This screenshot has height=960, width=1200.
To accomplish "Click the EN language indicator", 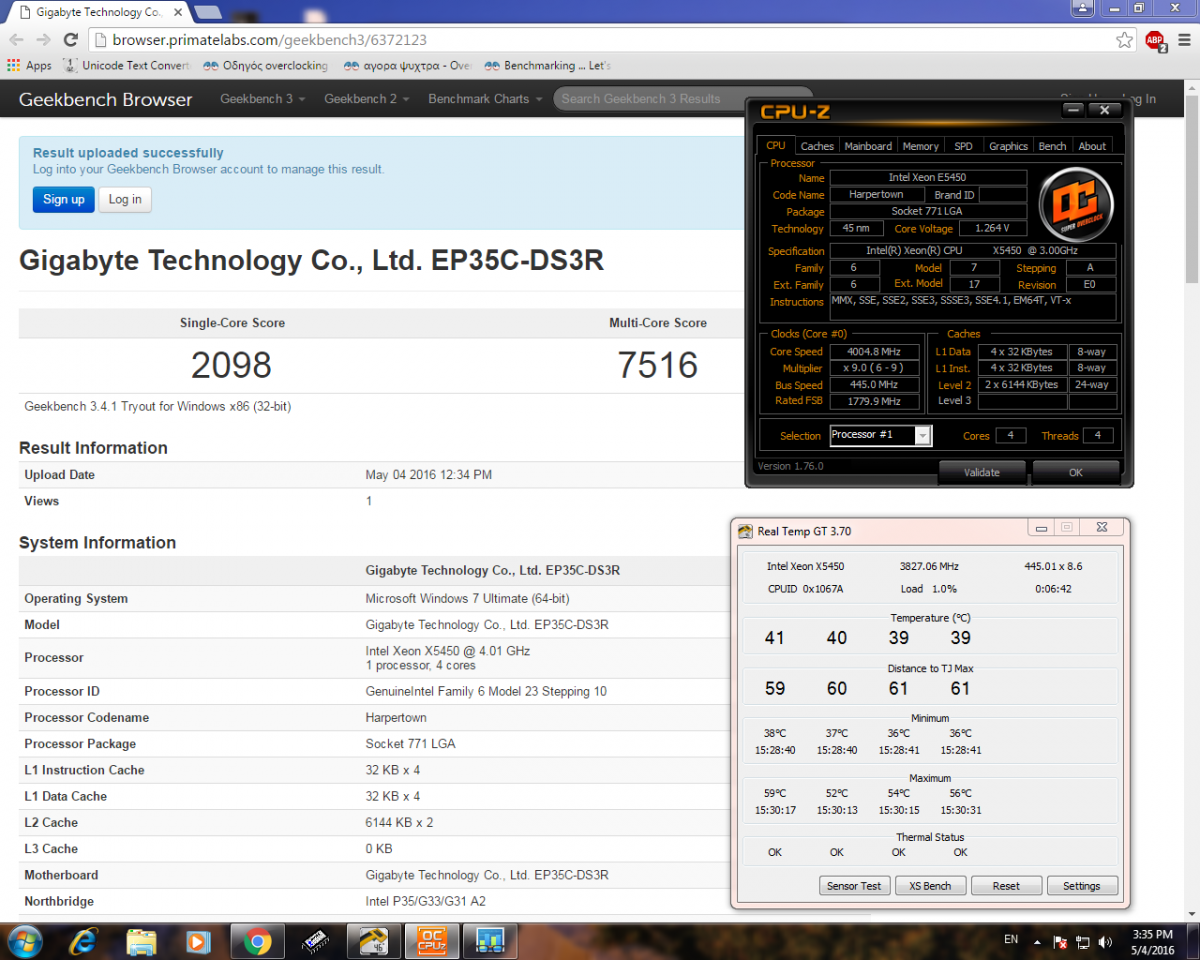I will coord(1011,940).
